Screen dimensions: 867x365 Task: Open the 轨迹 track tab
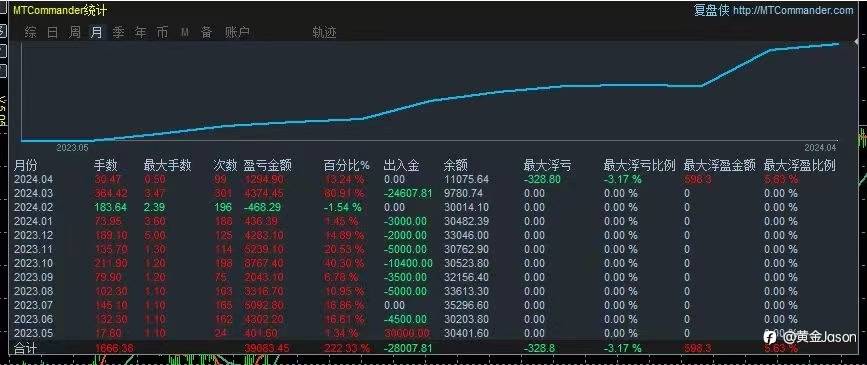point(324,33)
